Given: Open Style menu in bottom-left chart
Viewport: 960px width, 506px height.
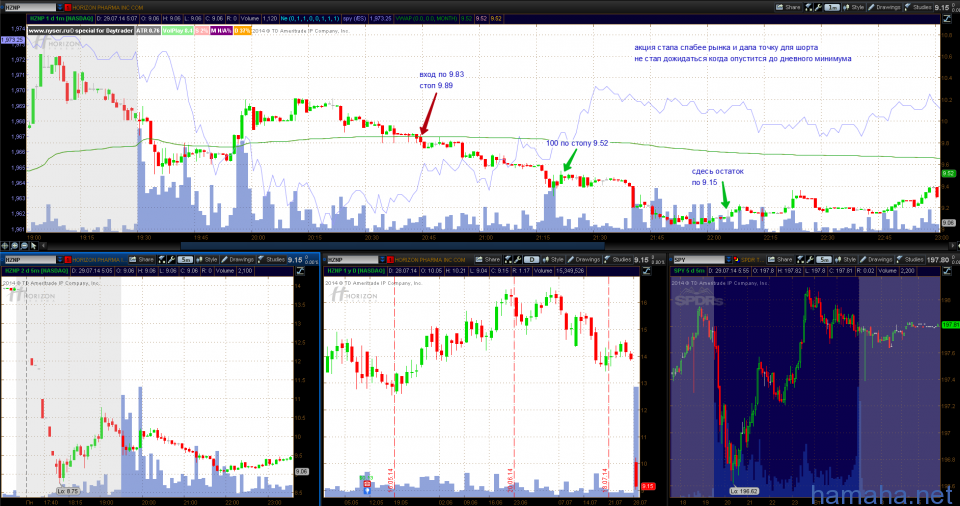Looking at the screenshot, I should click(x=207, y=260).
